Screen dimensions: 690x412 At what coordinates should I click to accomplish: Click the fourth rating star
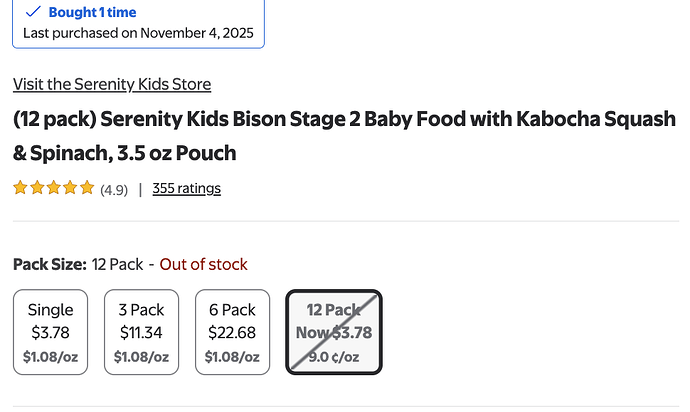[70, 188]
